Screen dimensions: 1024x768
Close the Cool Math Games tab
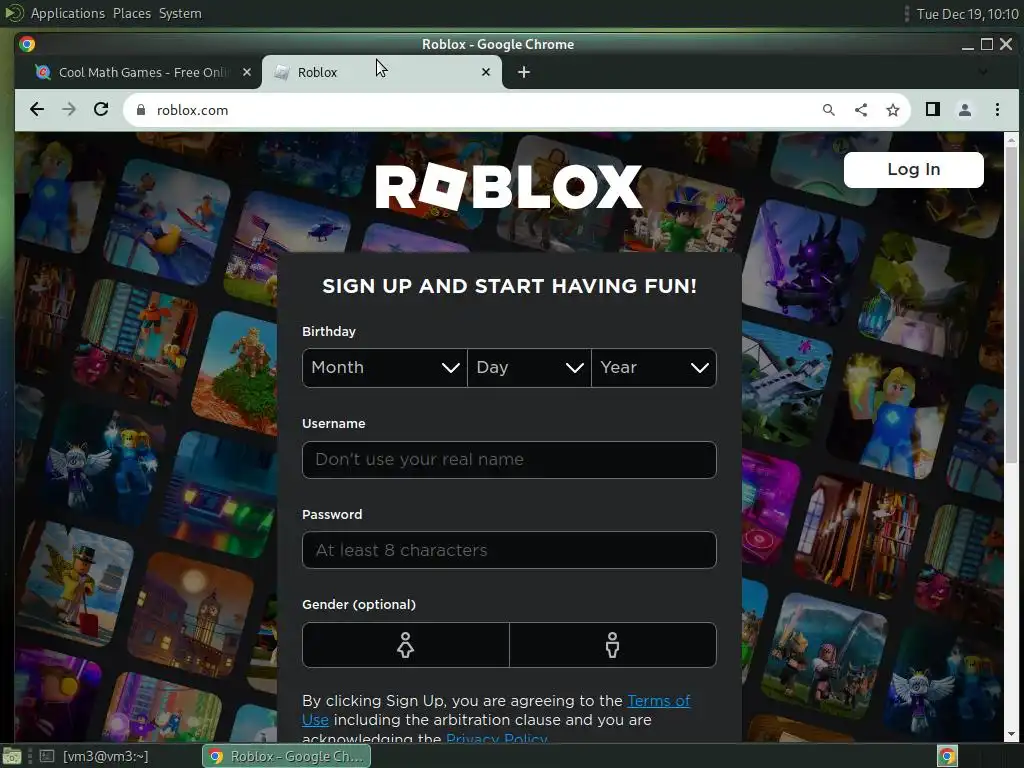click(247, 72)
